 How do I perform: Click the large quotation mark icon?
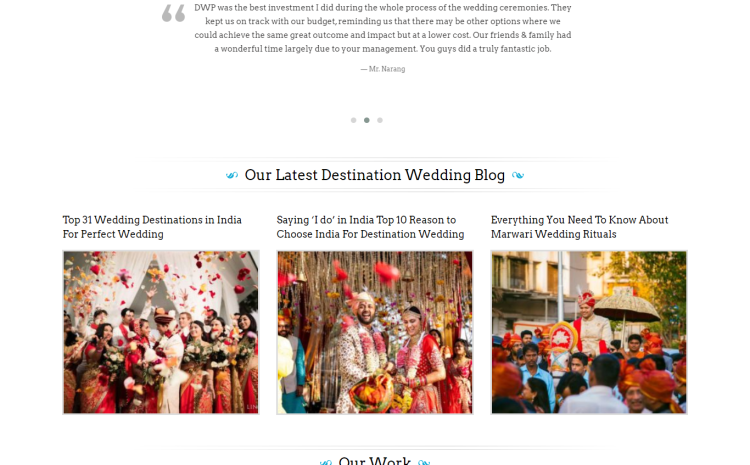pos(173,13)
